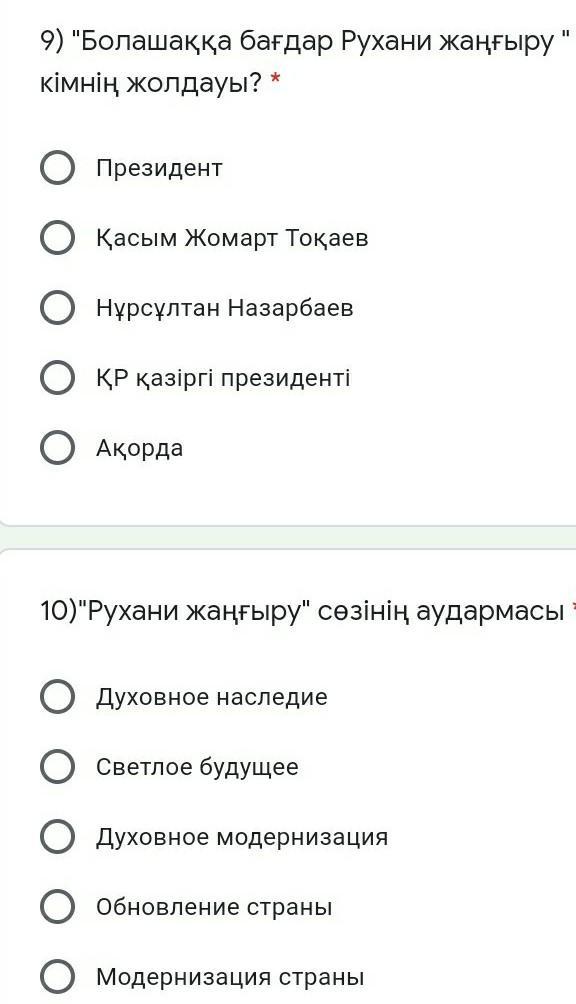576x1004 pixels.
Task: Click the Ақорда answer text
Action: pos(140,448)
